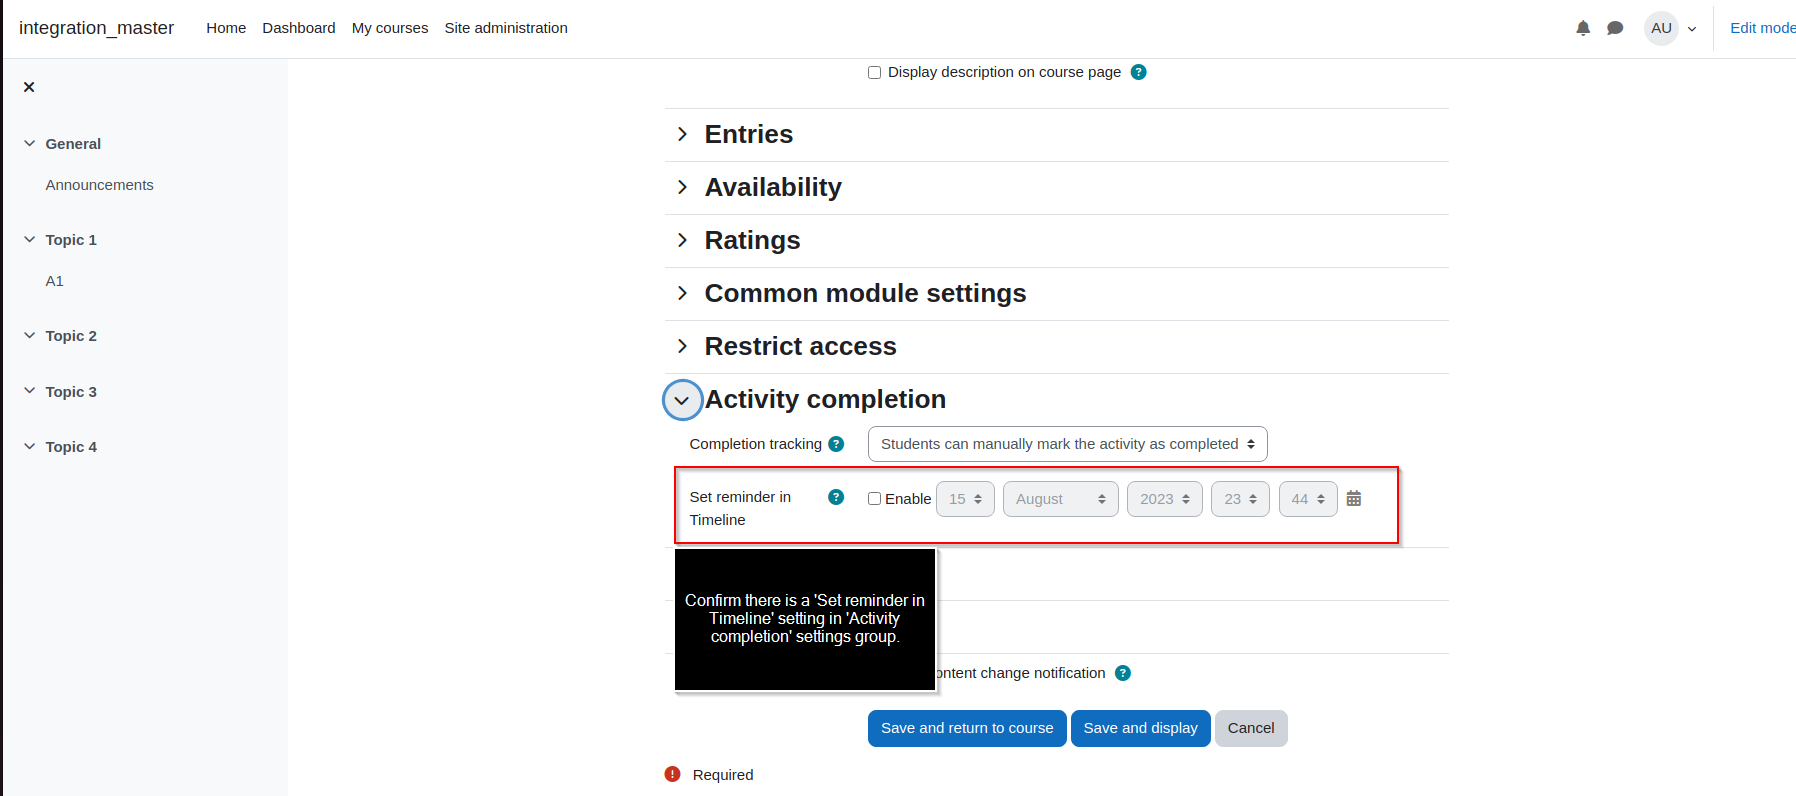Click Save and return to course
Image resolution: width=1796 pixels, height=796 pixels.
tap(967, 728)
